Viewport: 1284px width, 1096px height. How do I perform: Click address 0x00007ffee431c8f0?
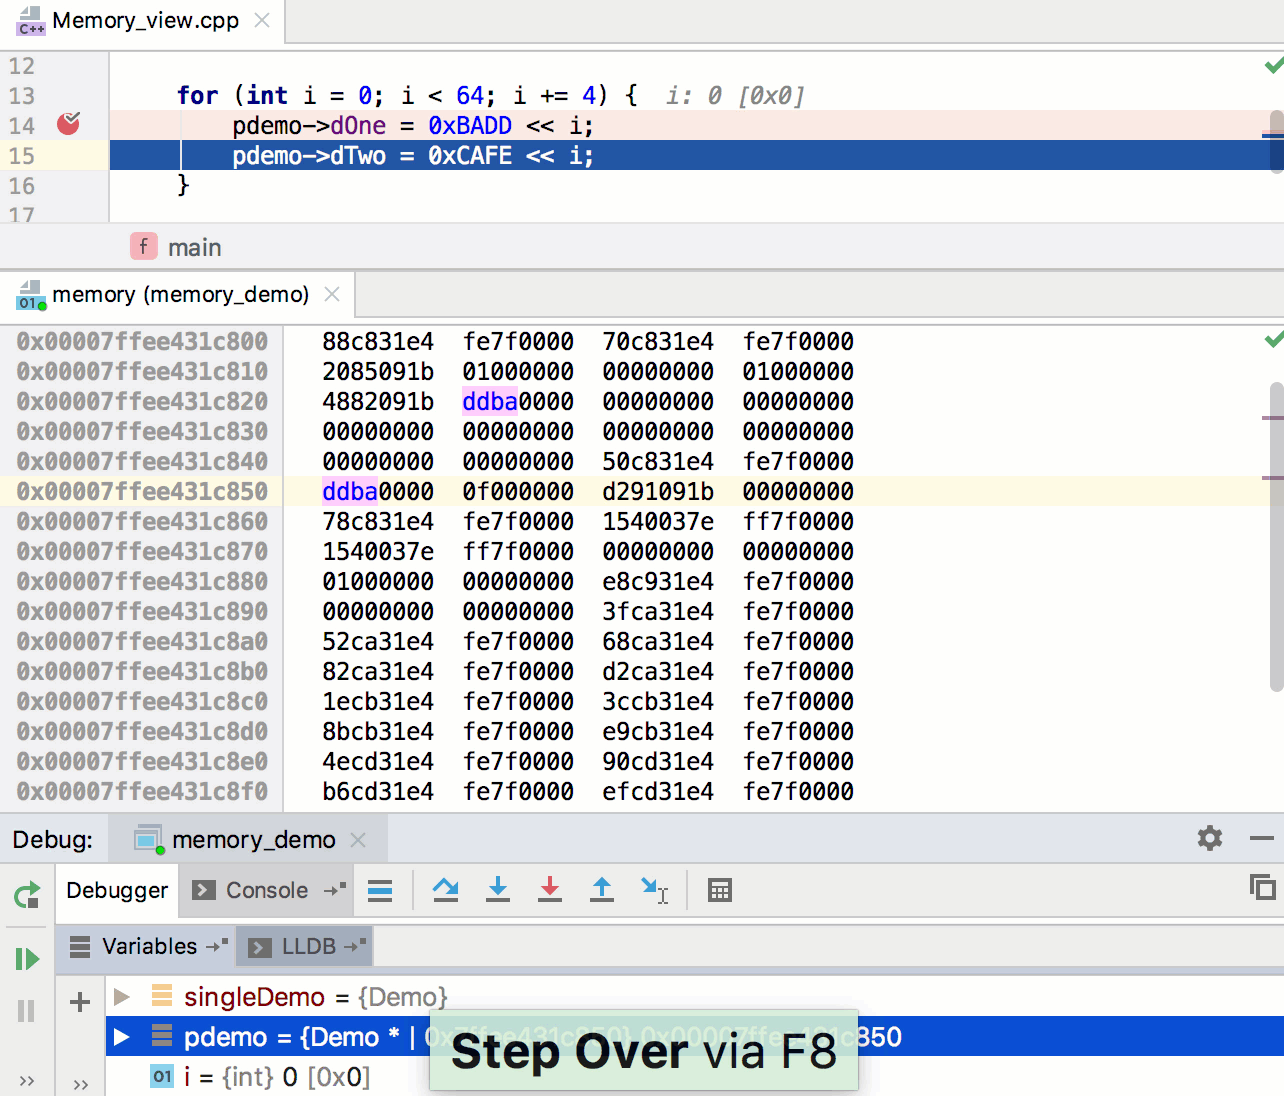(142, 791)
